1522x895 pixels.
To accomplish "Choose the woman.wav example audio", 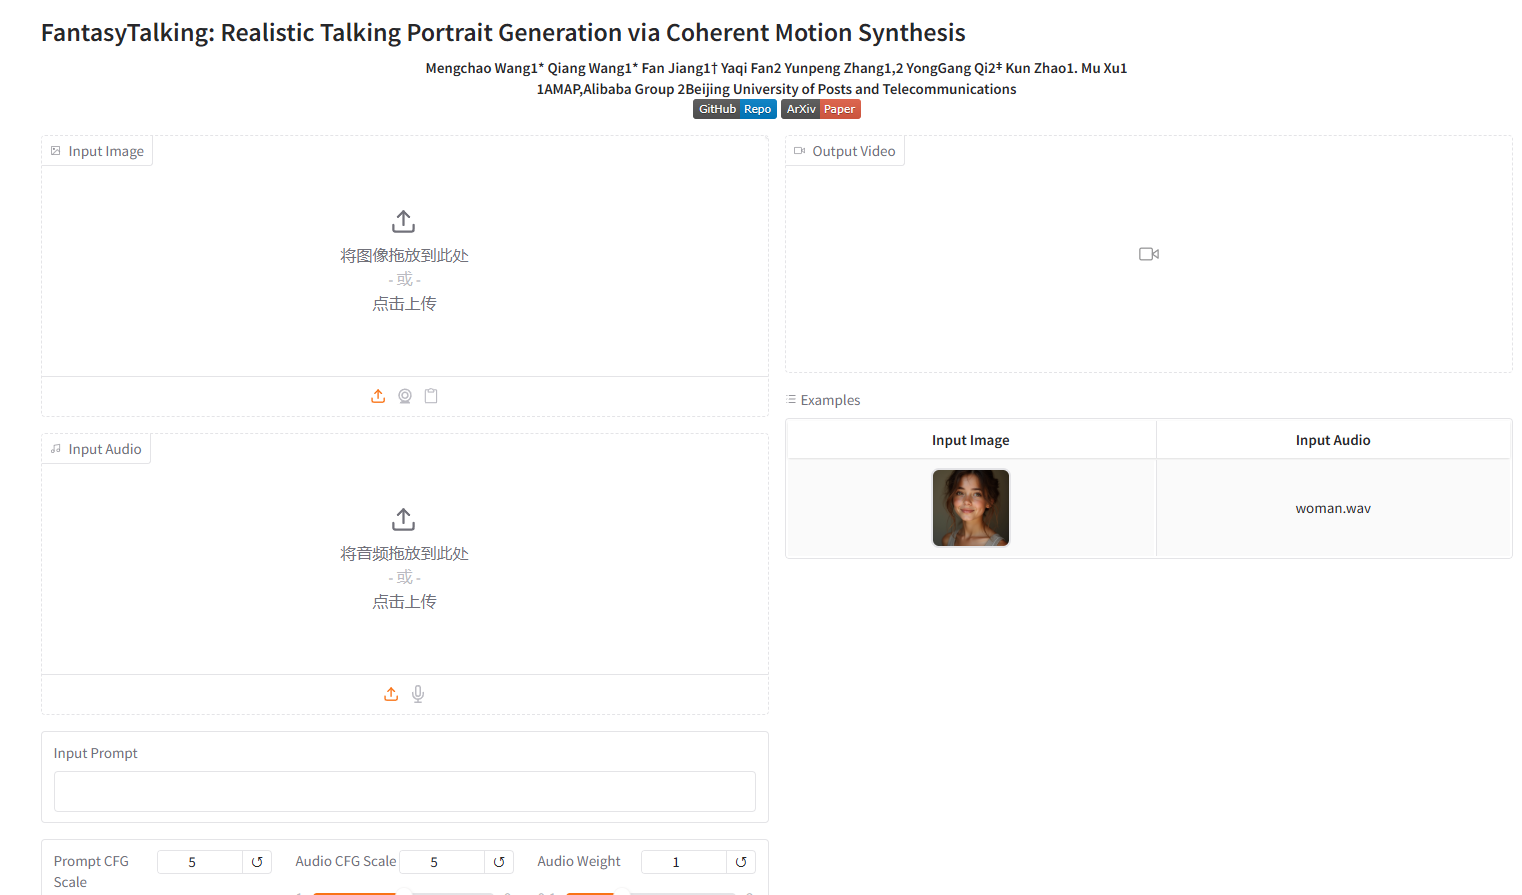I will (1333, 508).
